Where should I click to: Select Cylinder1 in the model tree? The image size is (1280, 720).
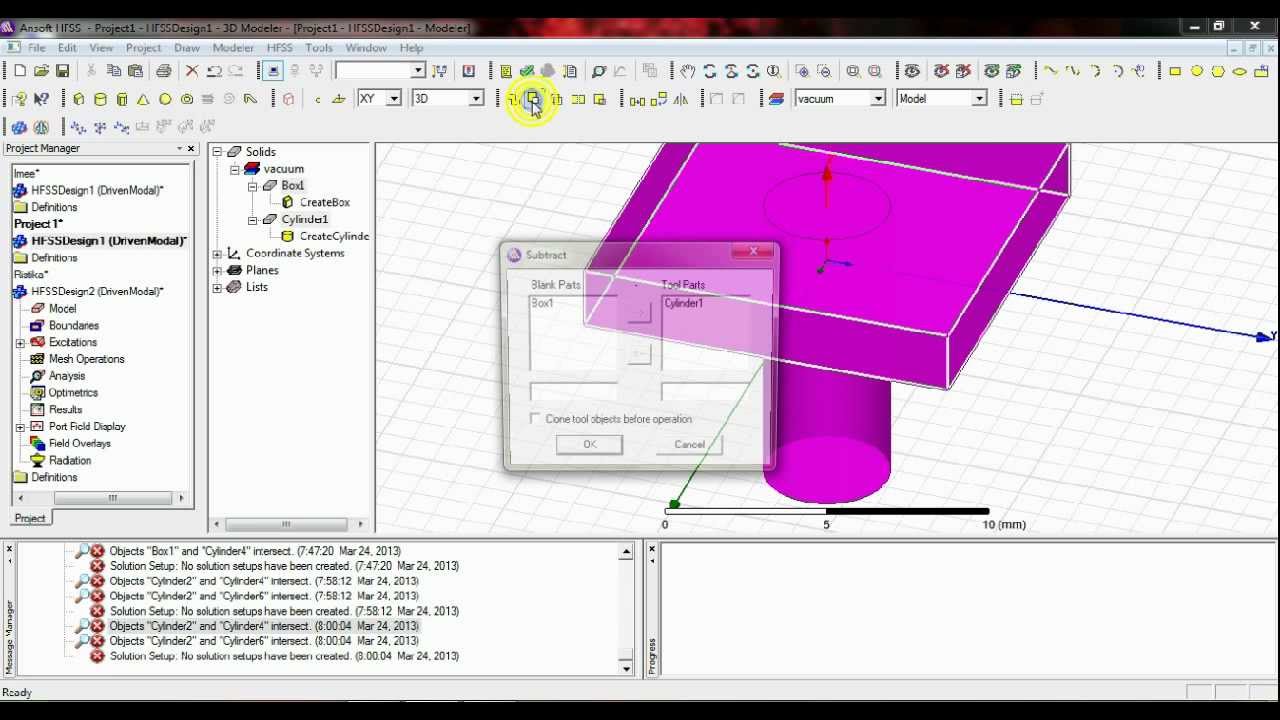(x=304, y=219)
